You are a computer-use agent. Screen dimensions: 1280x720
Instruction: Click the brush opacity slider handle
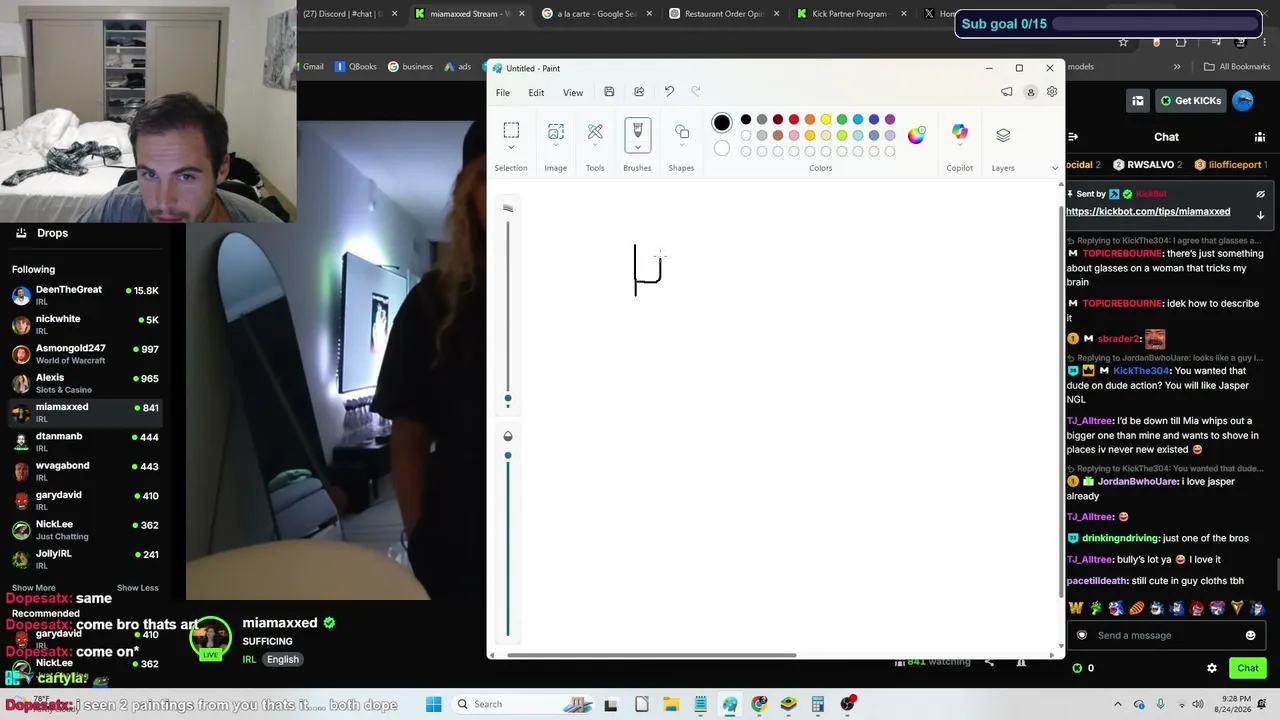pos(508,456)
